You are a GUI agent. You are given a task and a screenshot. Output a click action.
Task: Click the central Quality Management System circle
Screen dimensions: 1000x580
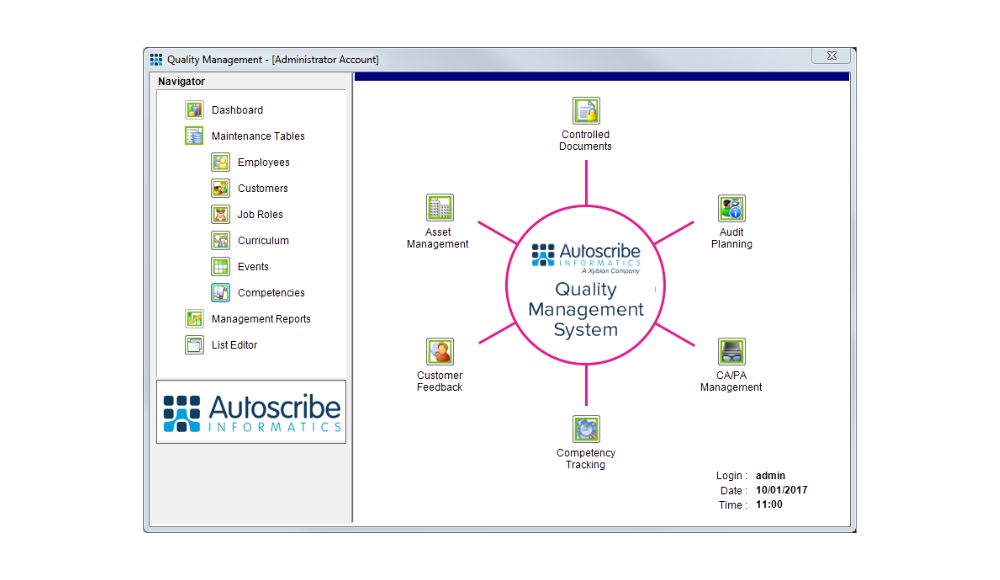586,290
